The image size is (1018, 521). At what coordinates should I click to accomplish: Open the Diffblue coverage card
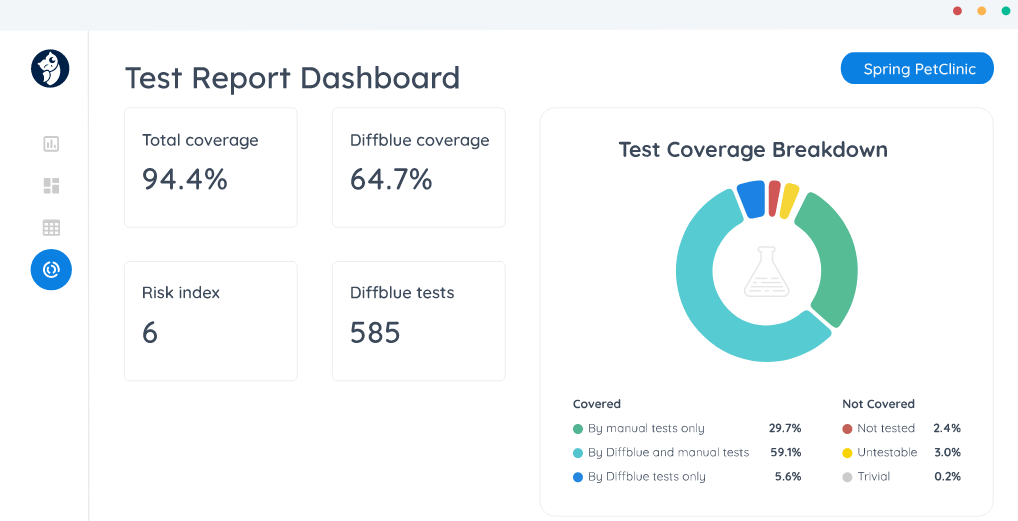(419, 167)
